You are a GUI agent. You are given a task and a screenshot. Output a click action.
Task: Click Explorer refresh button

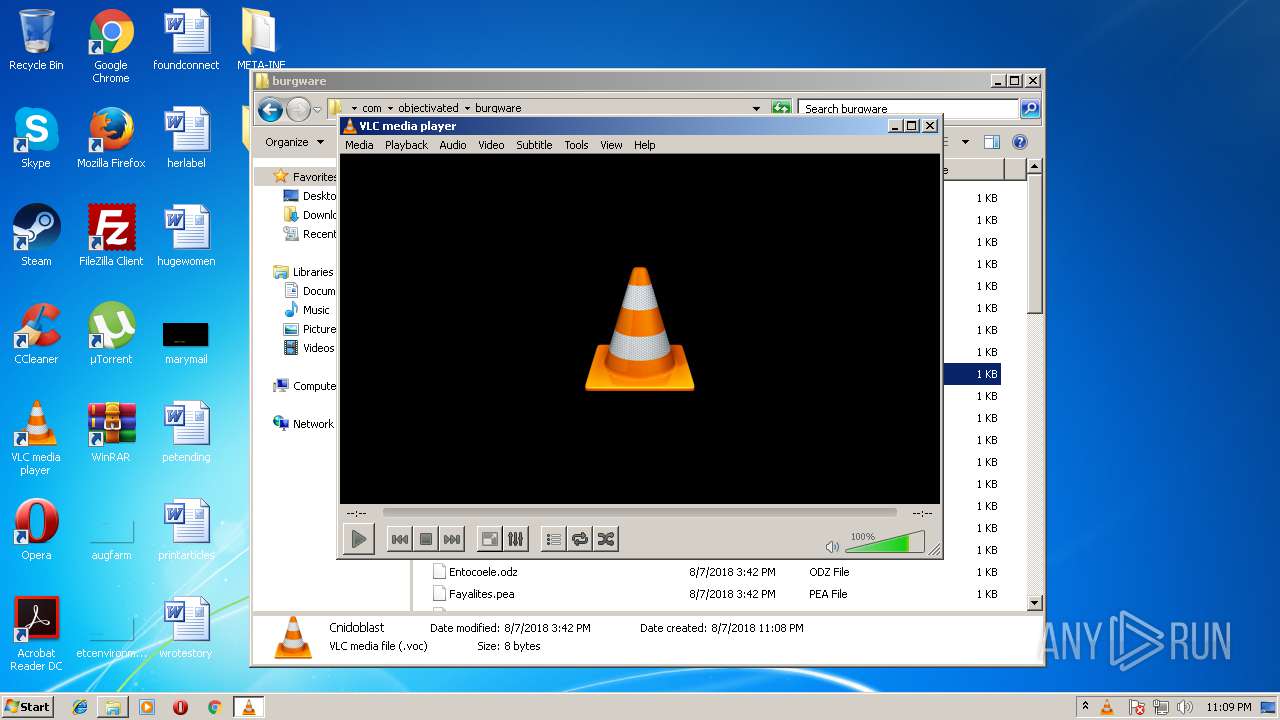pyautogui.click(x=781, y=108)
